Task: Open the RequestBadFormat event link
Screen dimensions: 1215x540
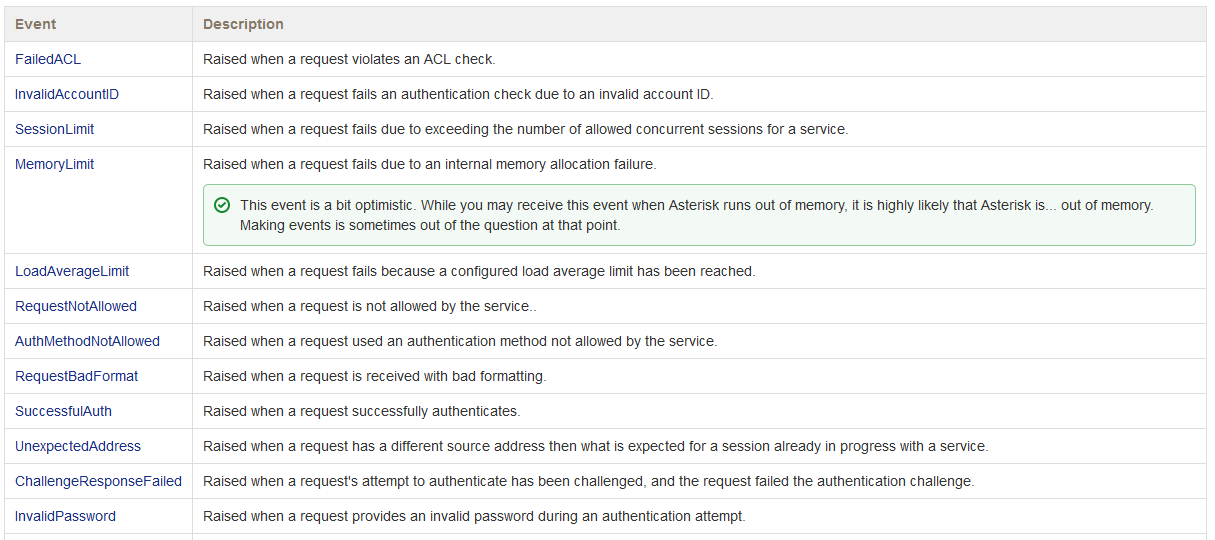Action: 77,376
